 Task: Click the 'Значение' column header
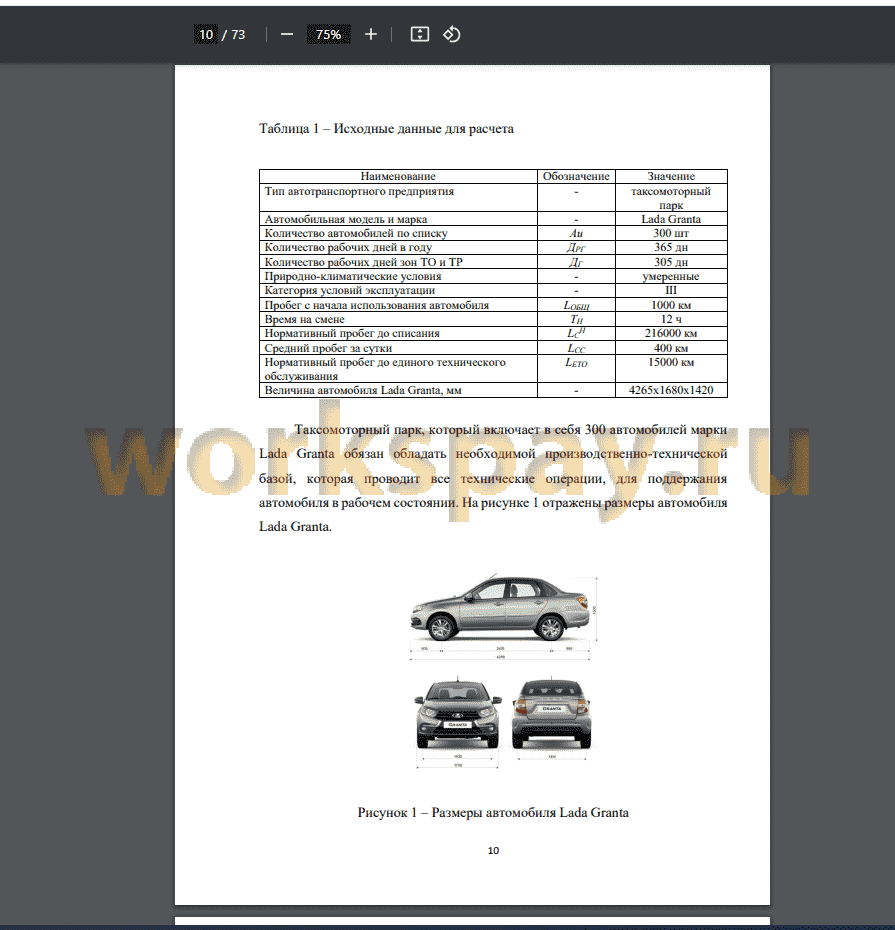click(671, 176)
